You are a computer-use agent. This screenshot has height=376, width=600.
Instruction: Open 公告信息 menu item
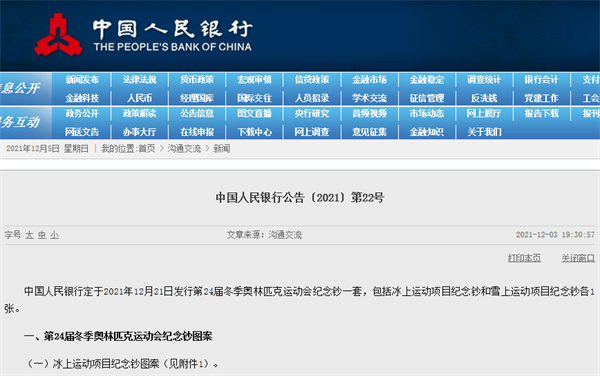[x=197, y=113]
